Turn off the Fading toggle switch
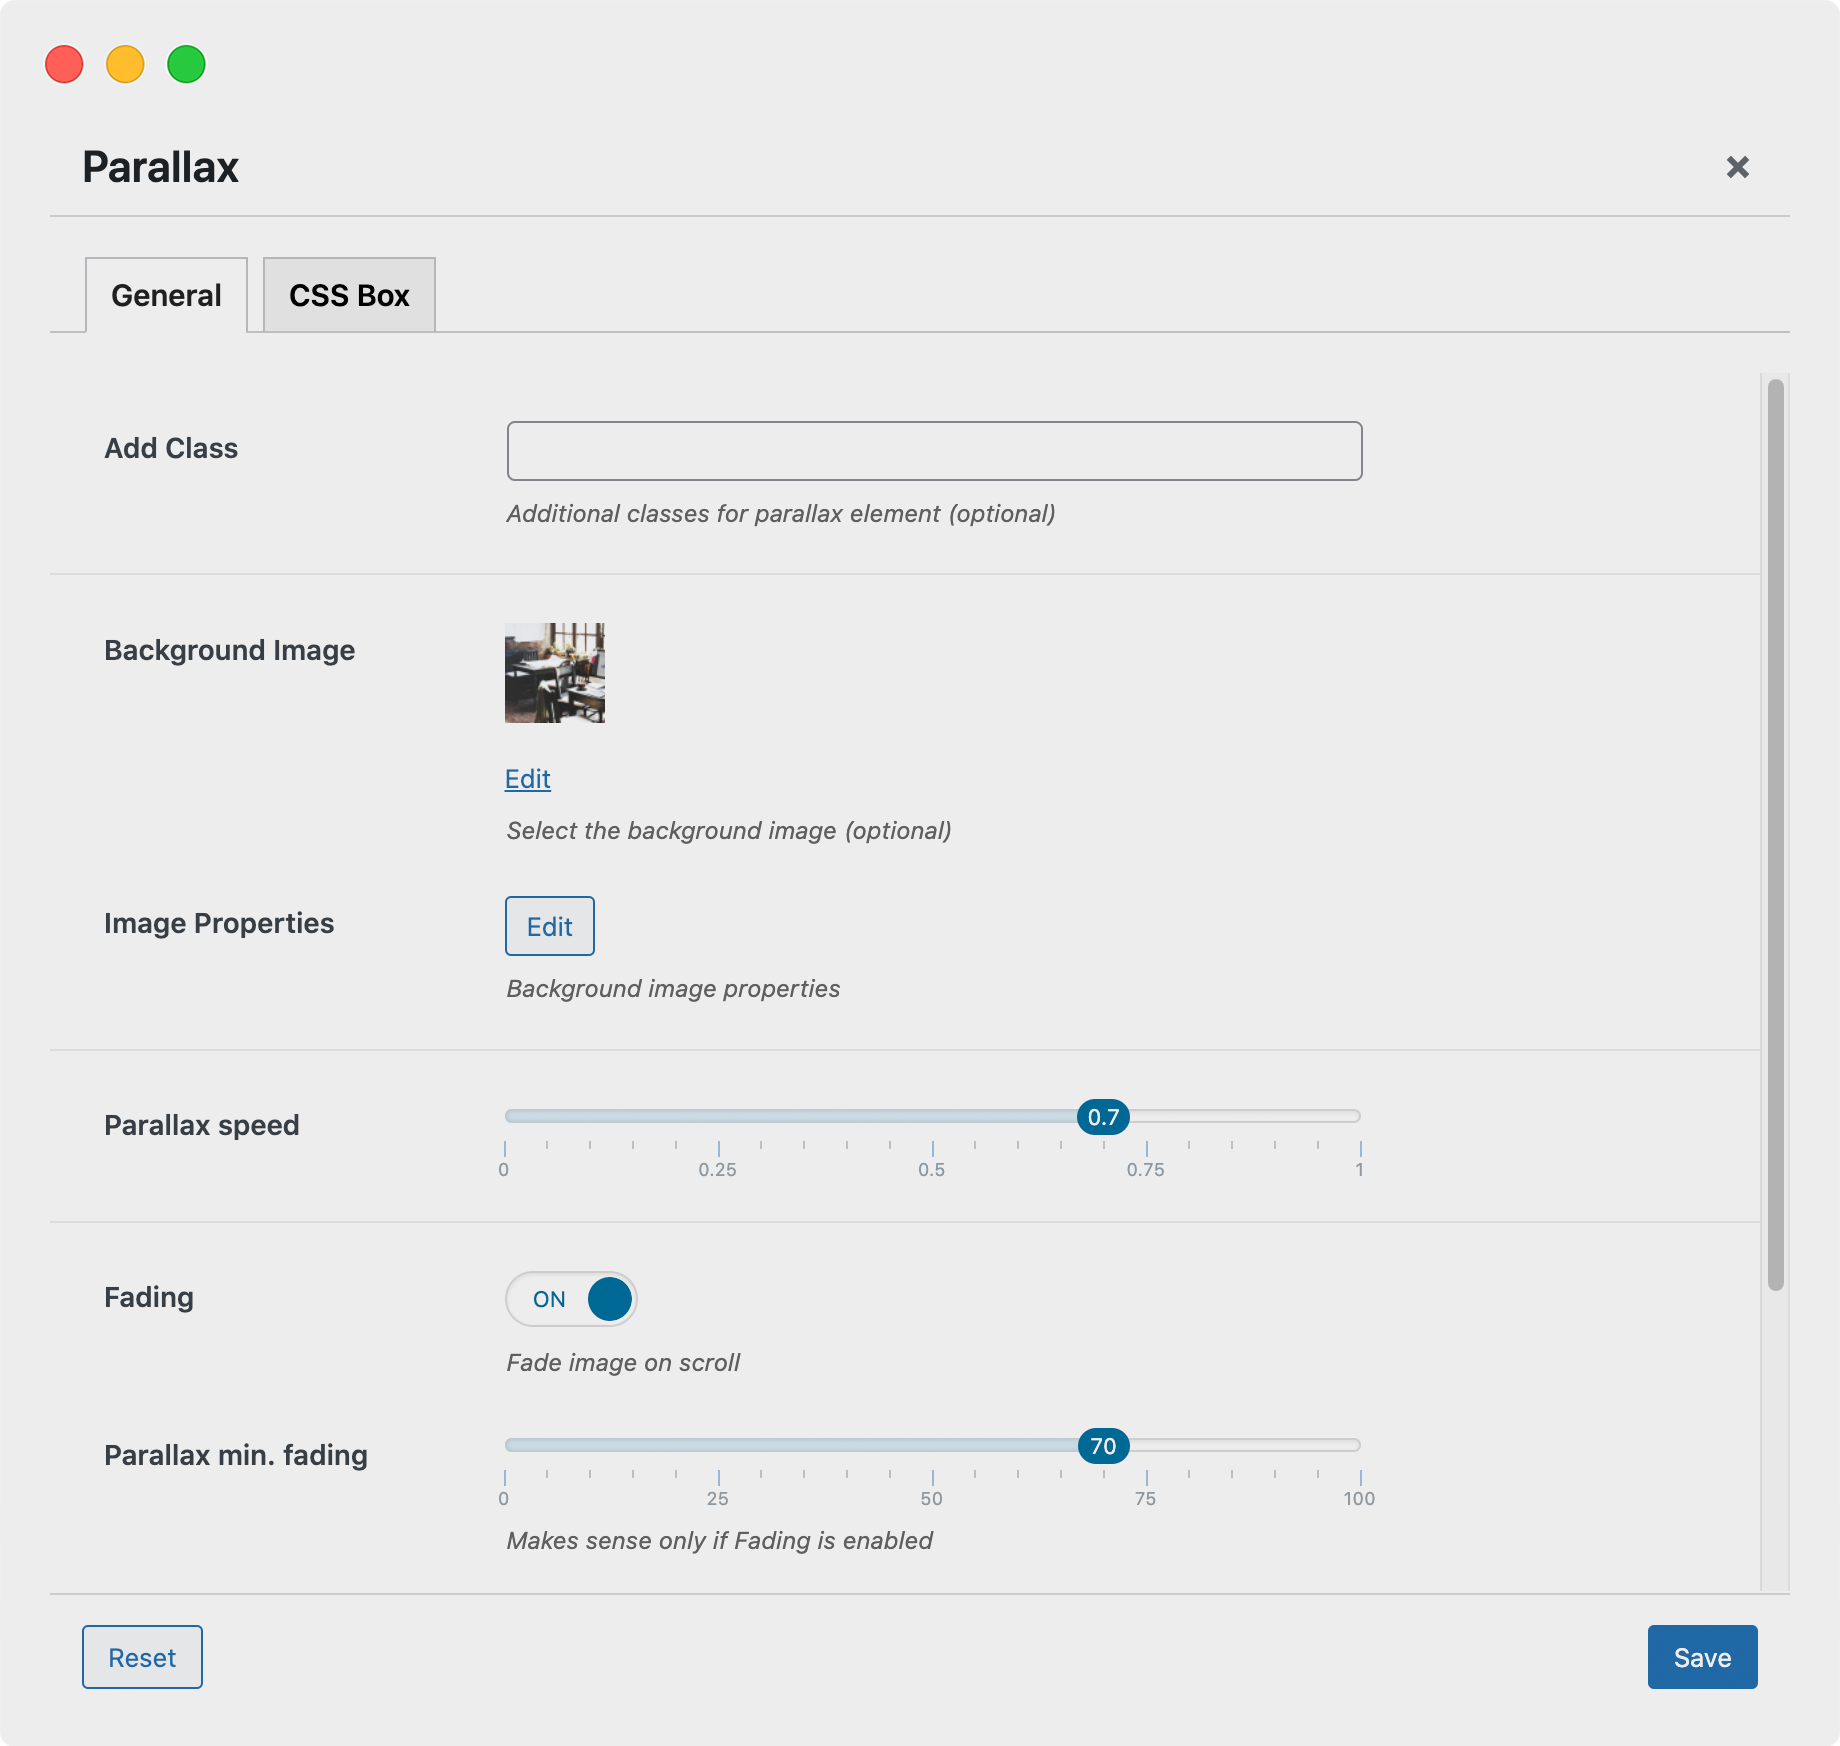1840x1746 pixels. [571, 1299]
